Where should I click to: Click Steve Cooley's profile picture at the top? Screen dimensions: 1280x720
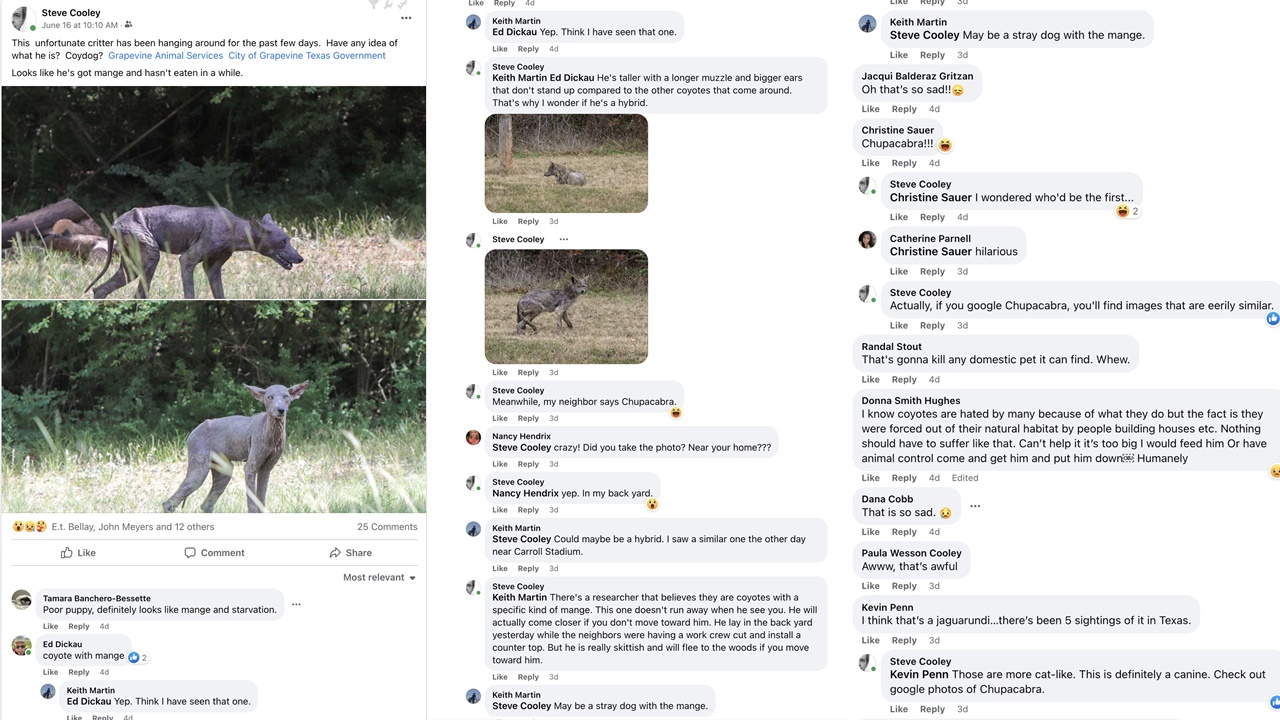point(22,18)
